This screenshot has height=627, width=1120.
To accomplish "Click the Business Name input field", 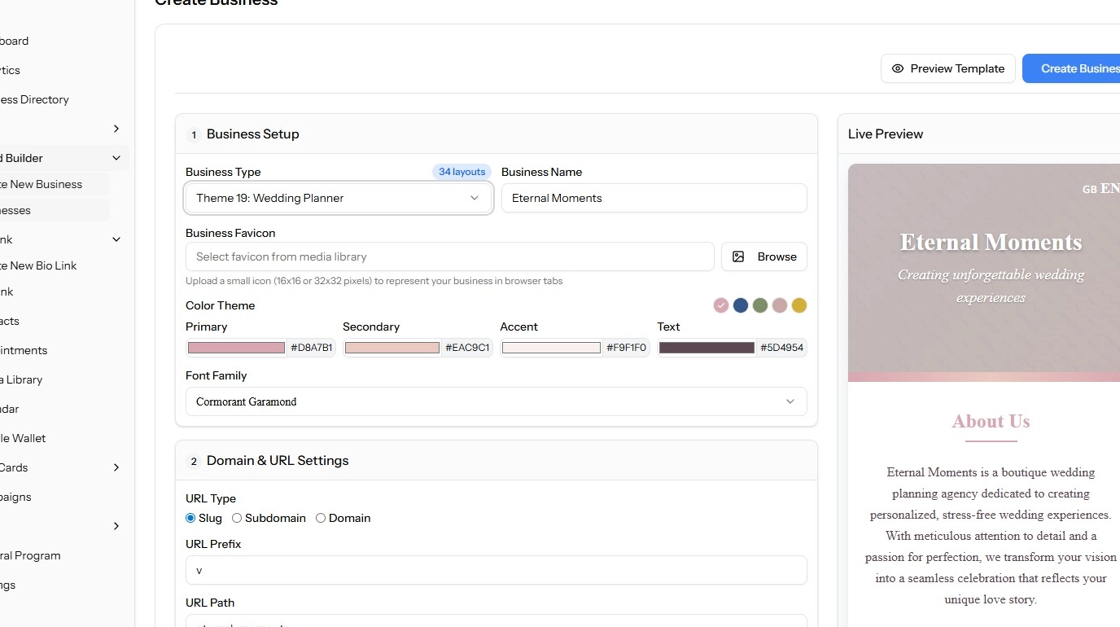I will coord(654,198).
